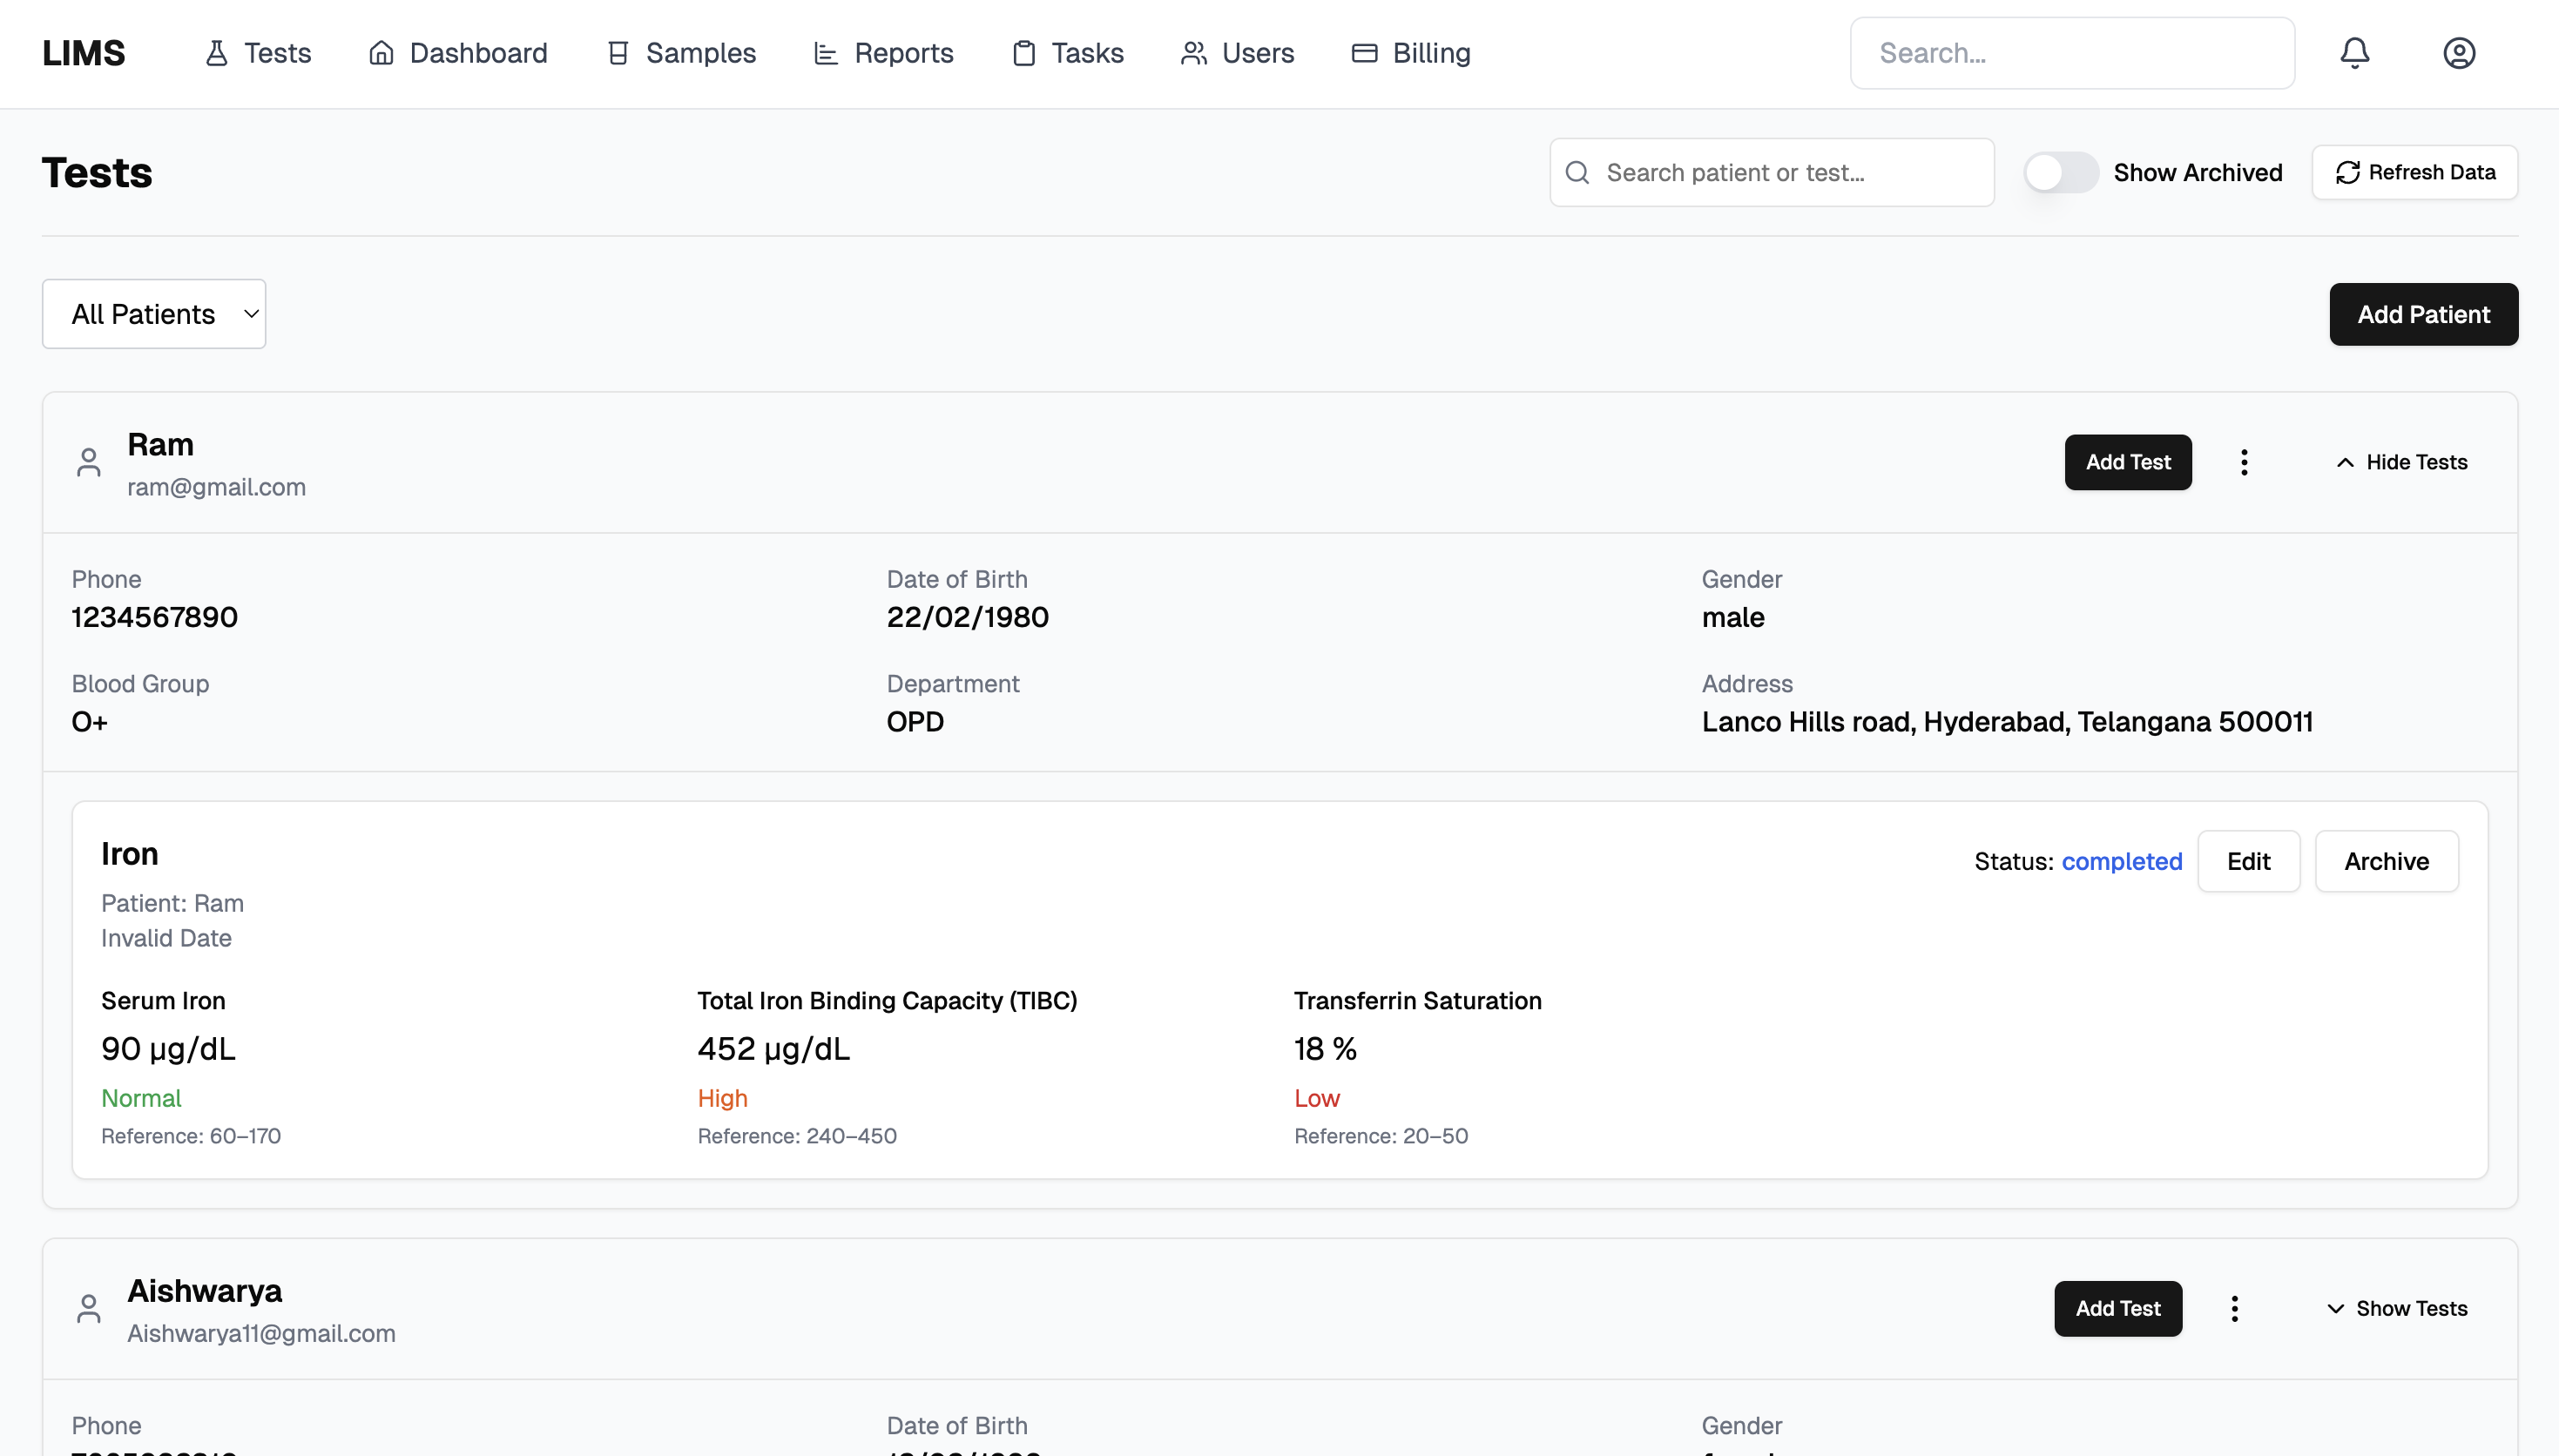Click TIBC value 452 µg/dL
This screenshot has height=1456, width=2559.
[x=773, y=1049]
